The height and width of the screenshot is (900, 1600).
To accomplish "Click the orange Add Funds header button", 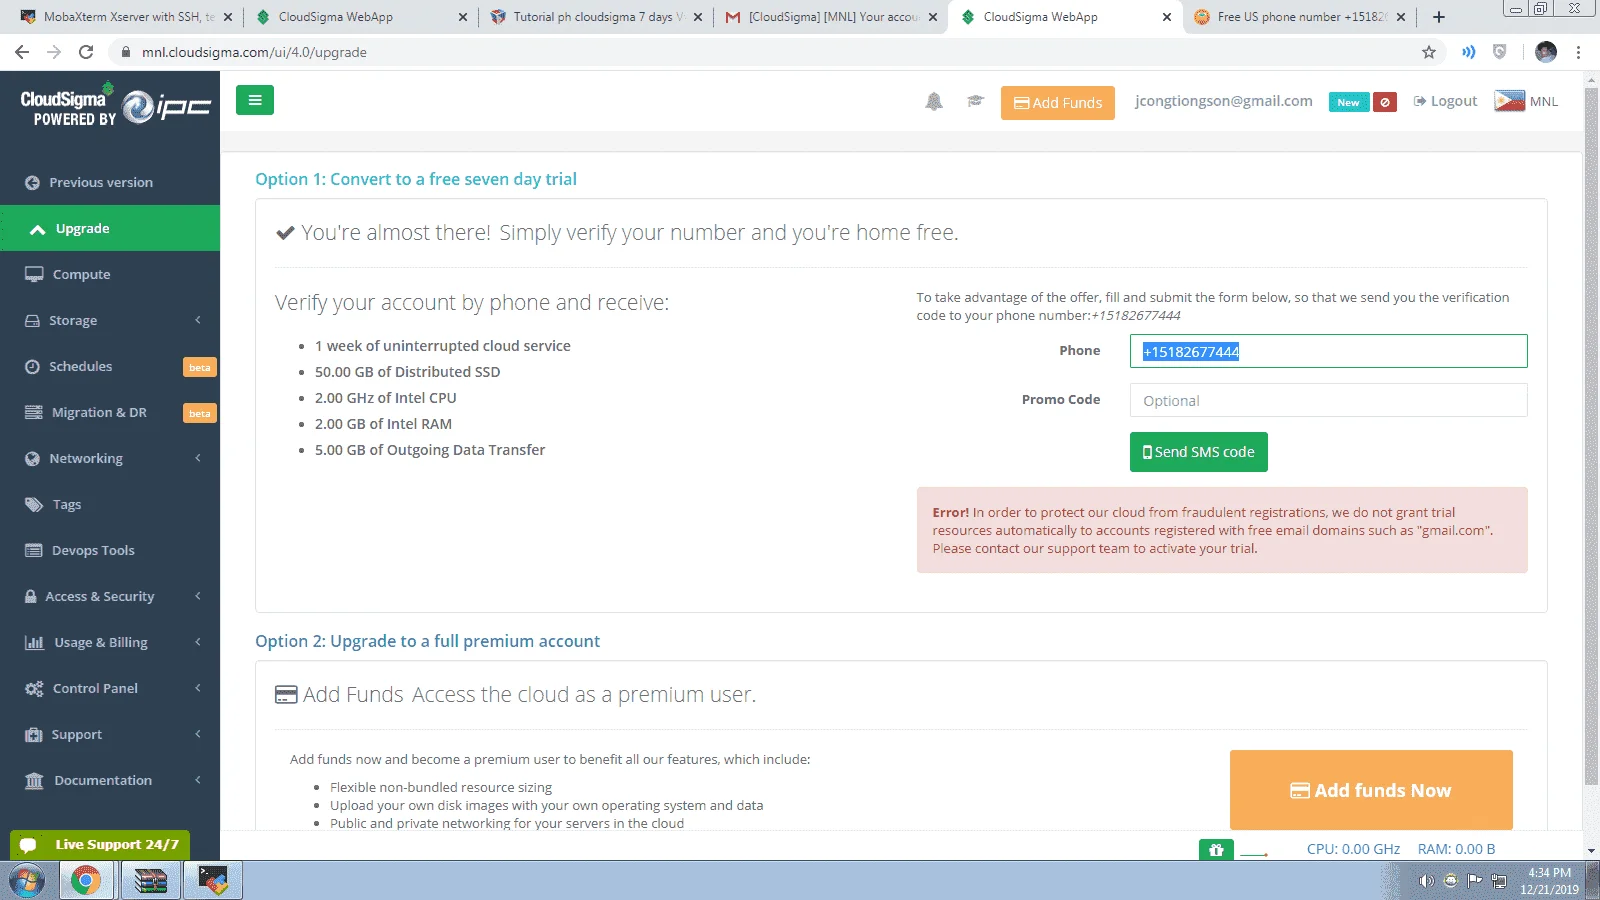I will point(1057,102).
